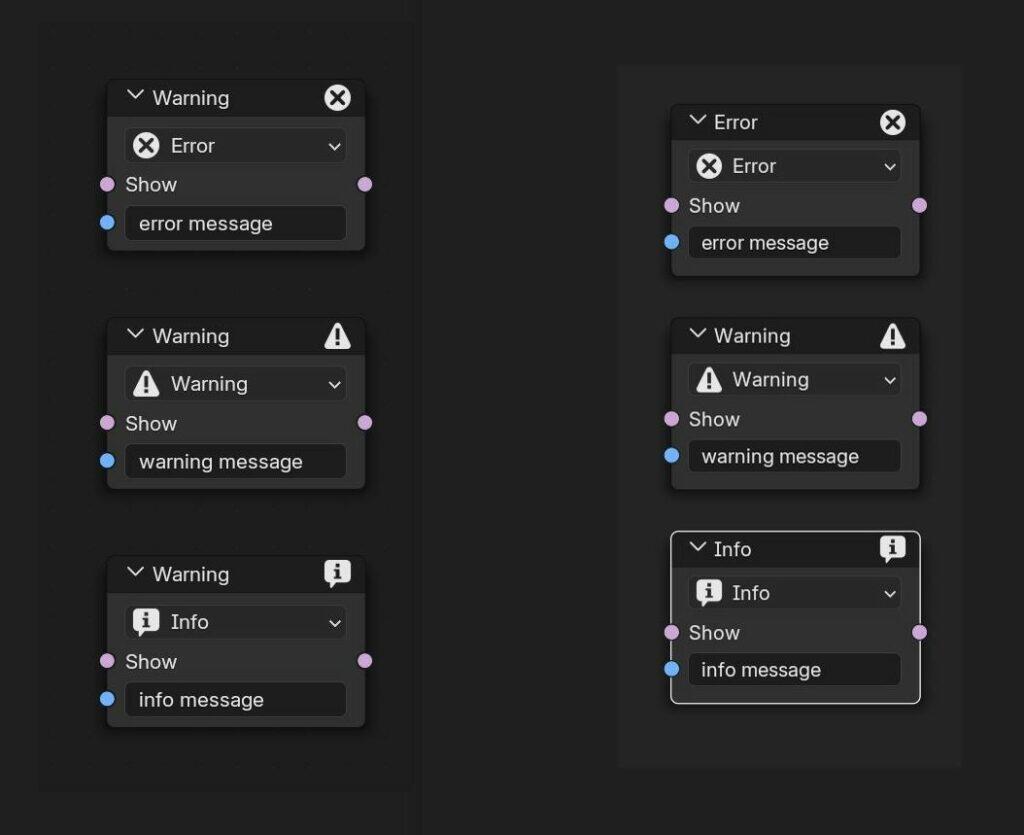Open the Info dropdown in the bottom-left node
This screenshot has height=835, width=1024.
[x=235, y=622]
